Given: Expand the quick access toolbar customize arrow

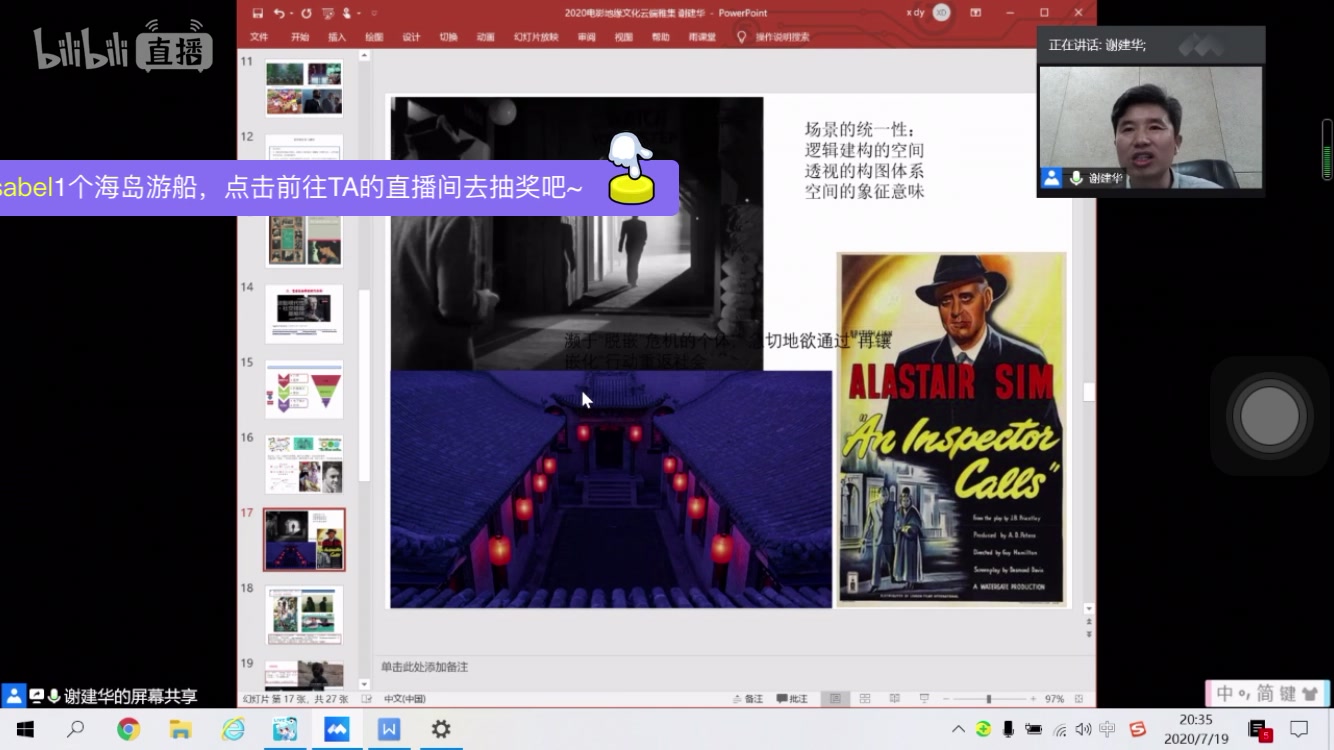Looking at the screenshot, I should 374,13.
